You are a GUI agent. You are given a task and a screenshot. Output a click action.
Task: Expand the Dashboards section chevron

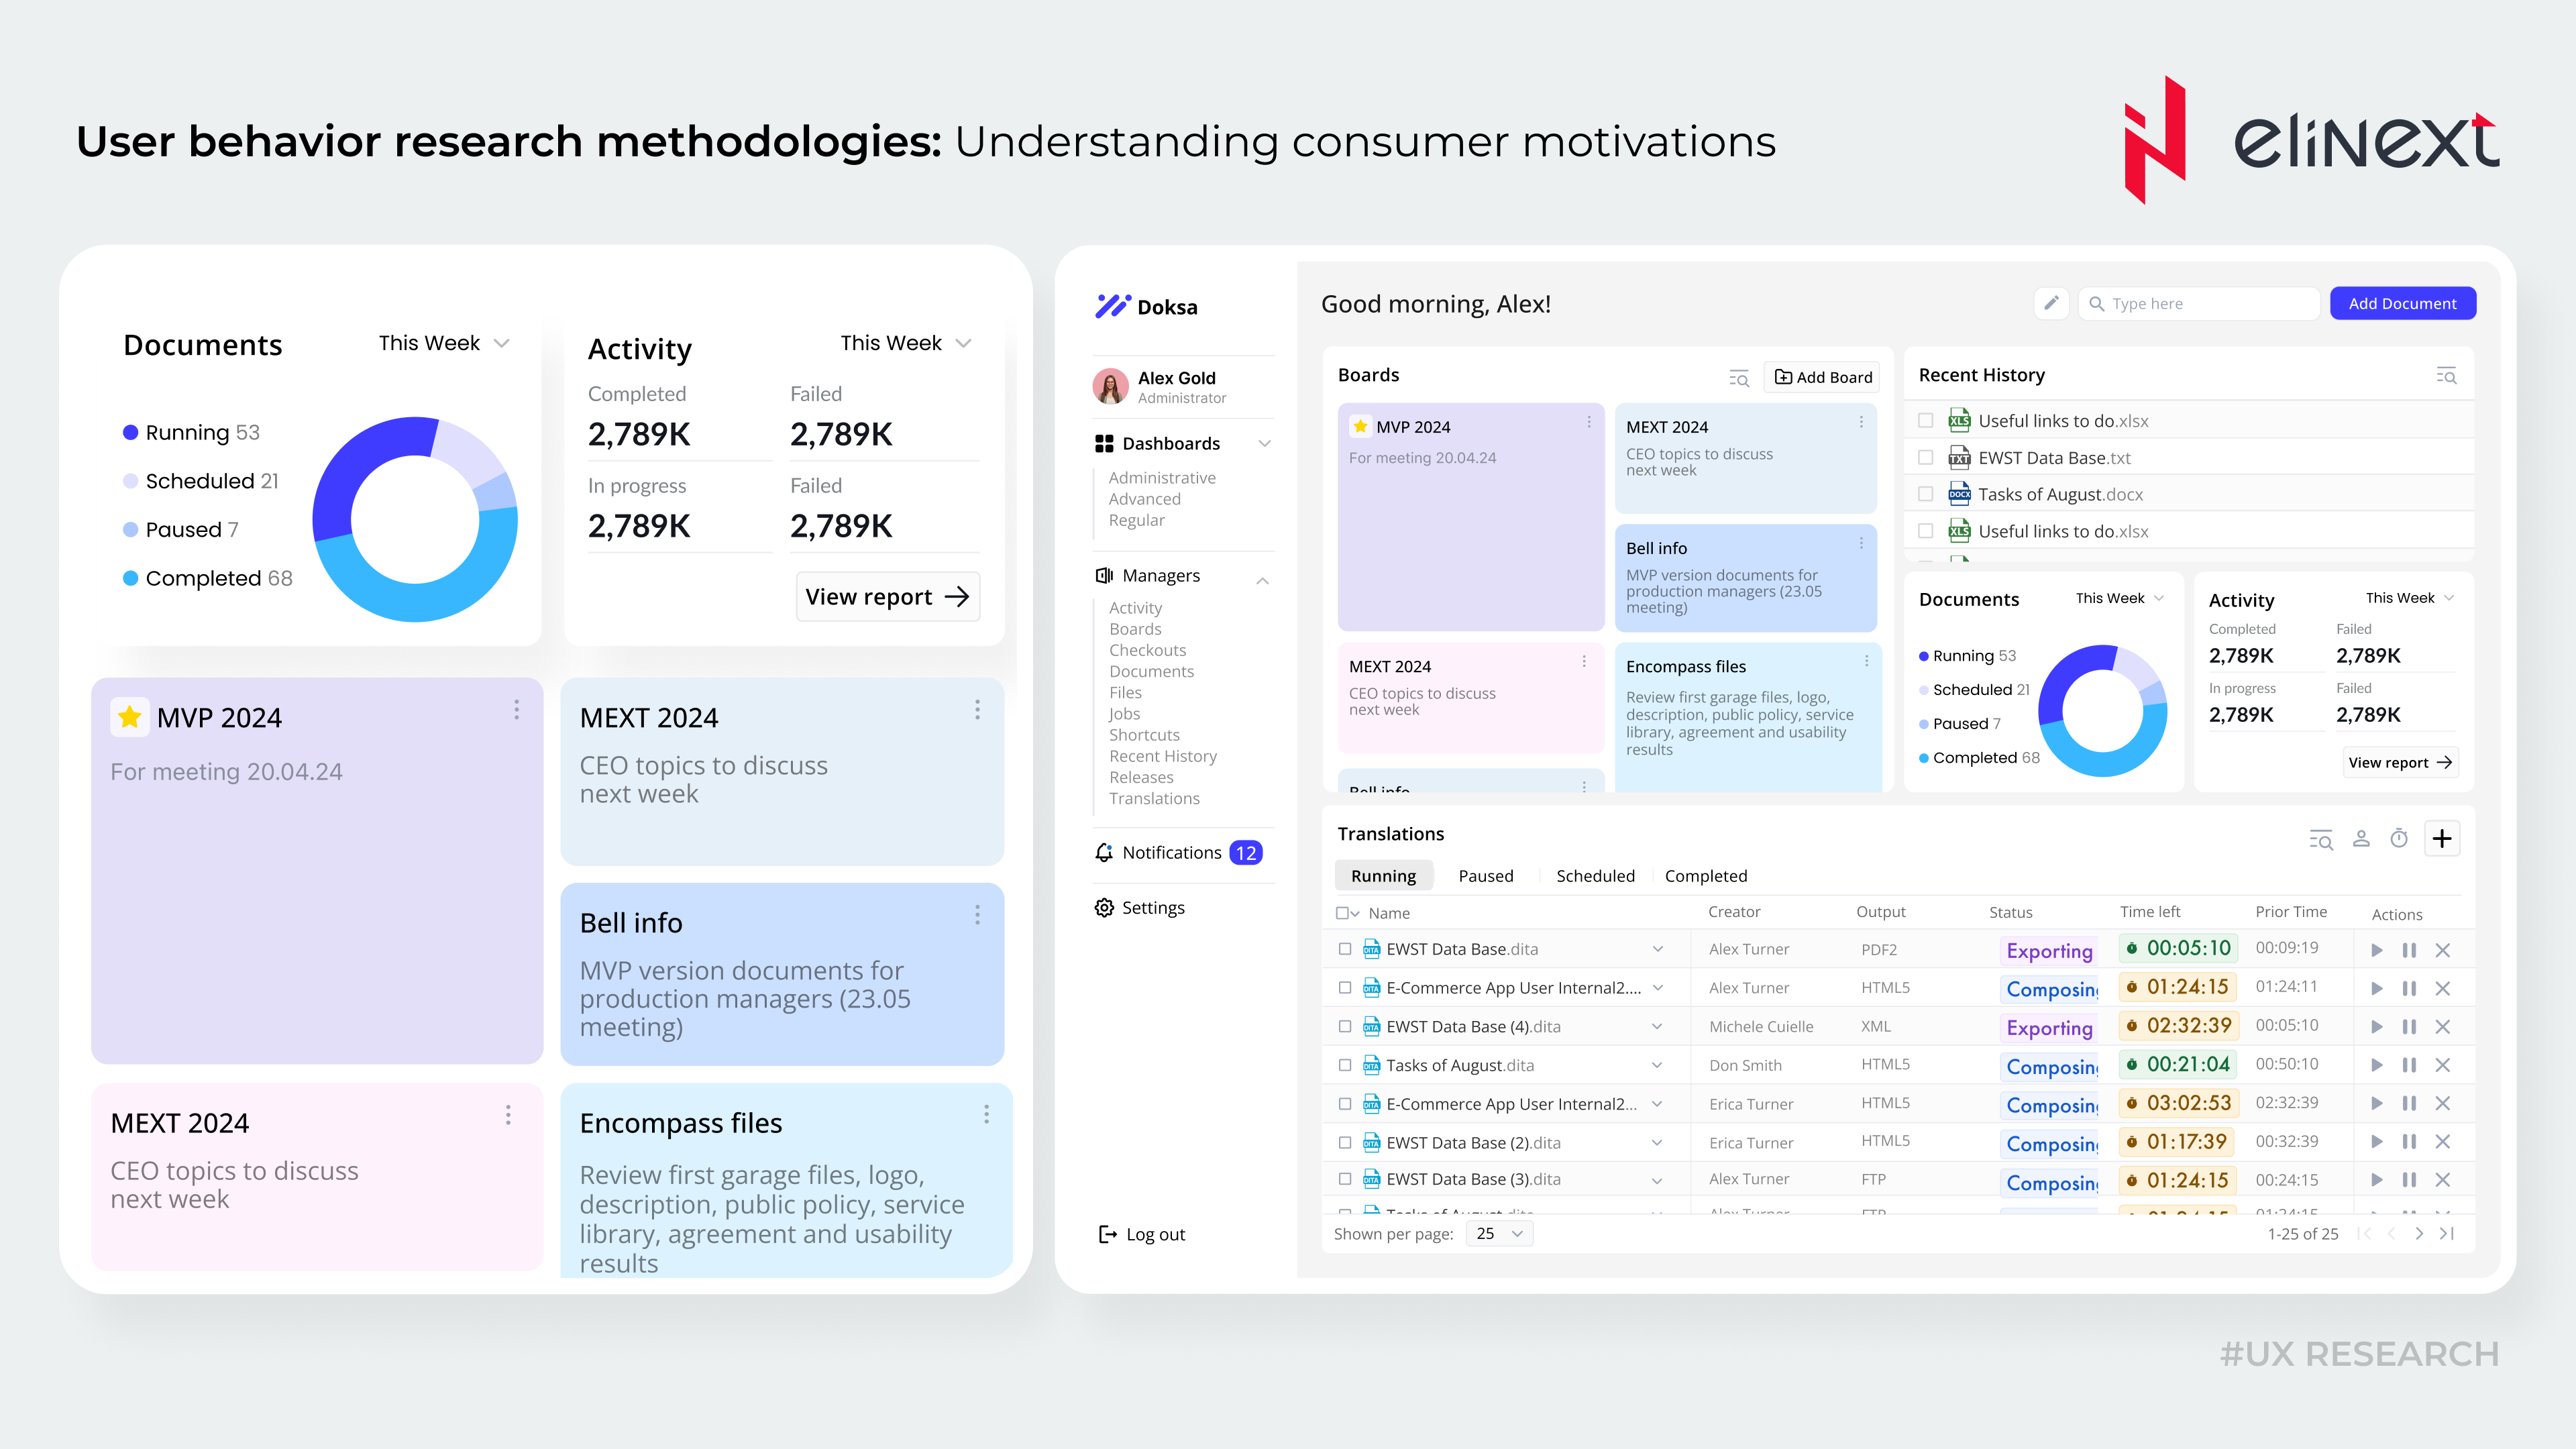click(x=1264, y=443)
